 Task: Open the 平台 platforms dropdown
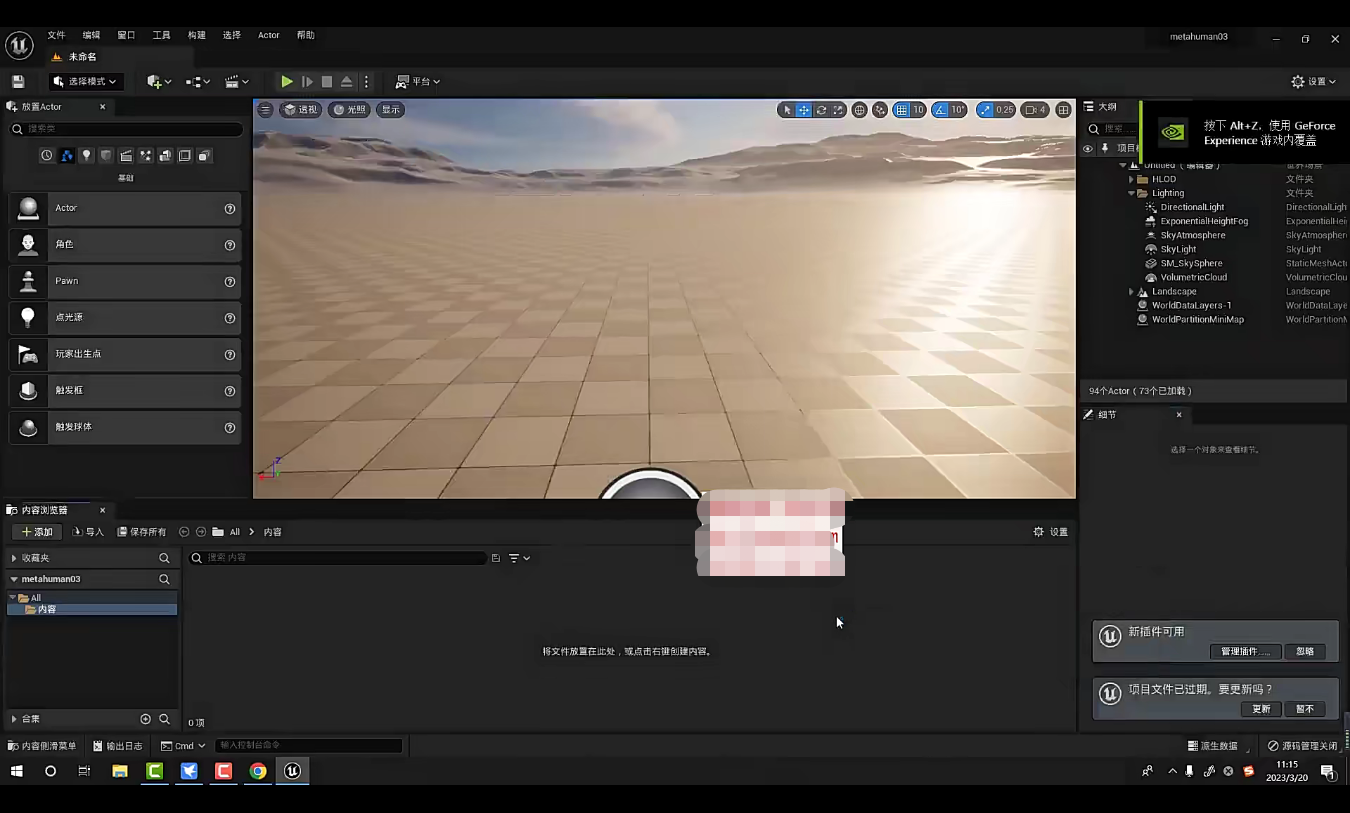pos(418,82)
